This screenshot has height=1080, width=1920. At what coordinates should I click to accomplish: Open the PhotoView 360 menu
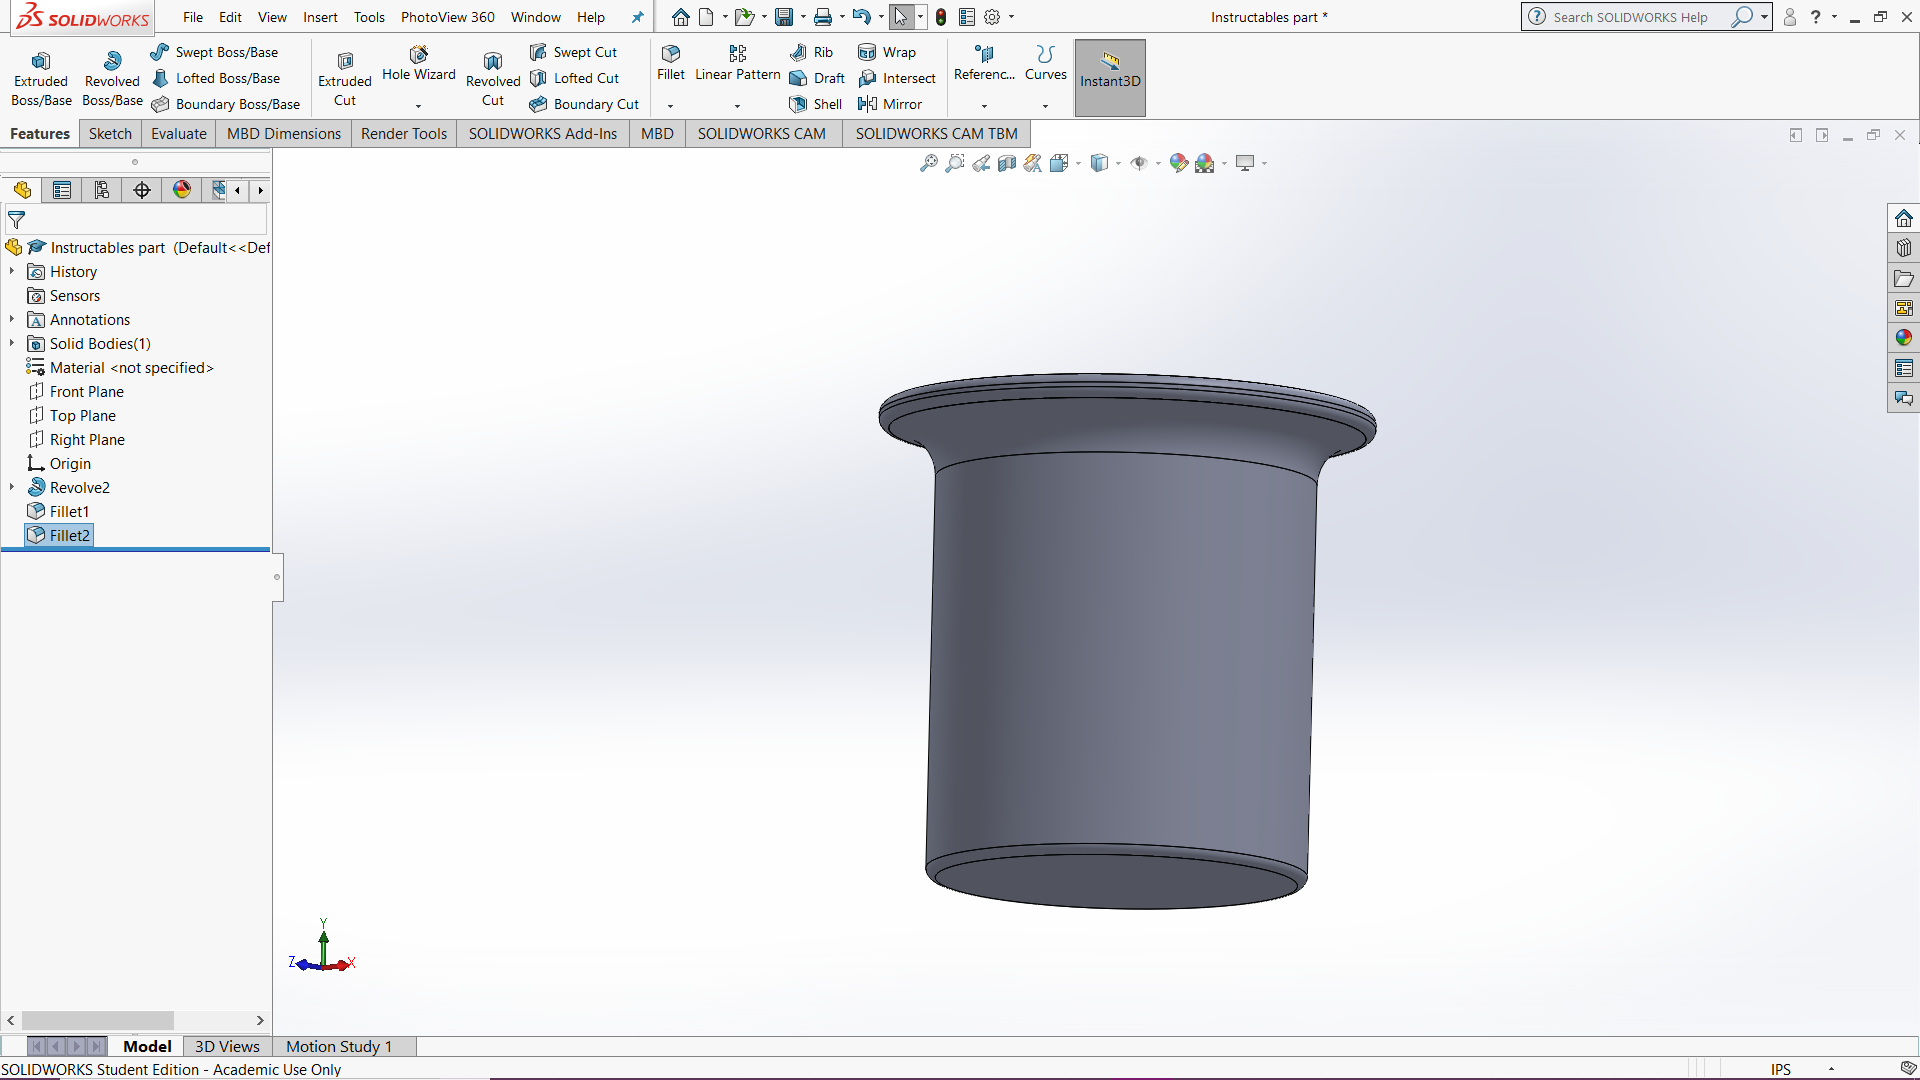pos(448,17)
